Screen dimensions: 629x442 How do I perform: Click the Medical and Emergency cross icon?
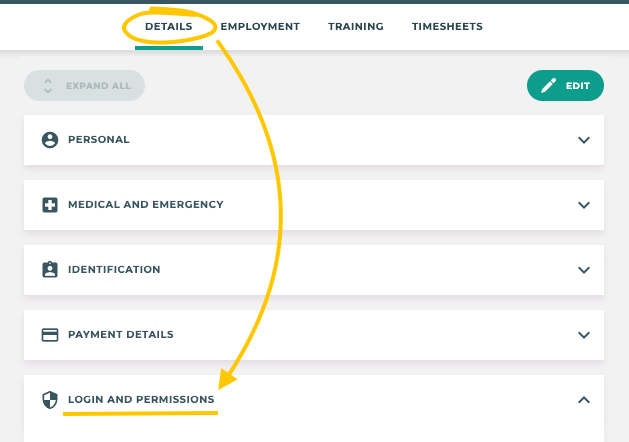click(x=50, y=205)
